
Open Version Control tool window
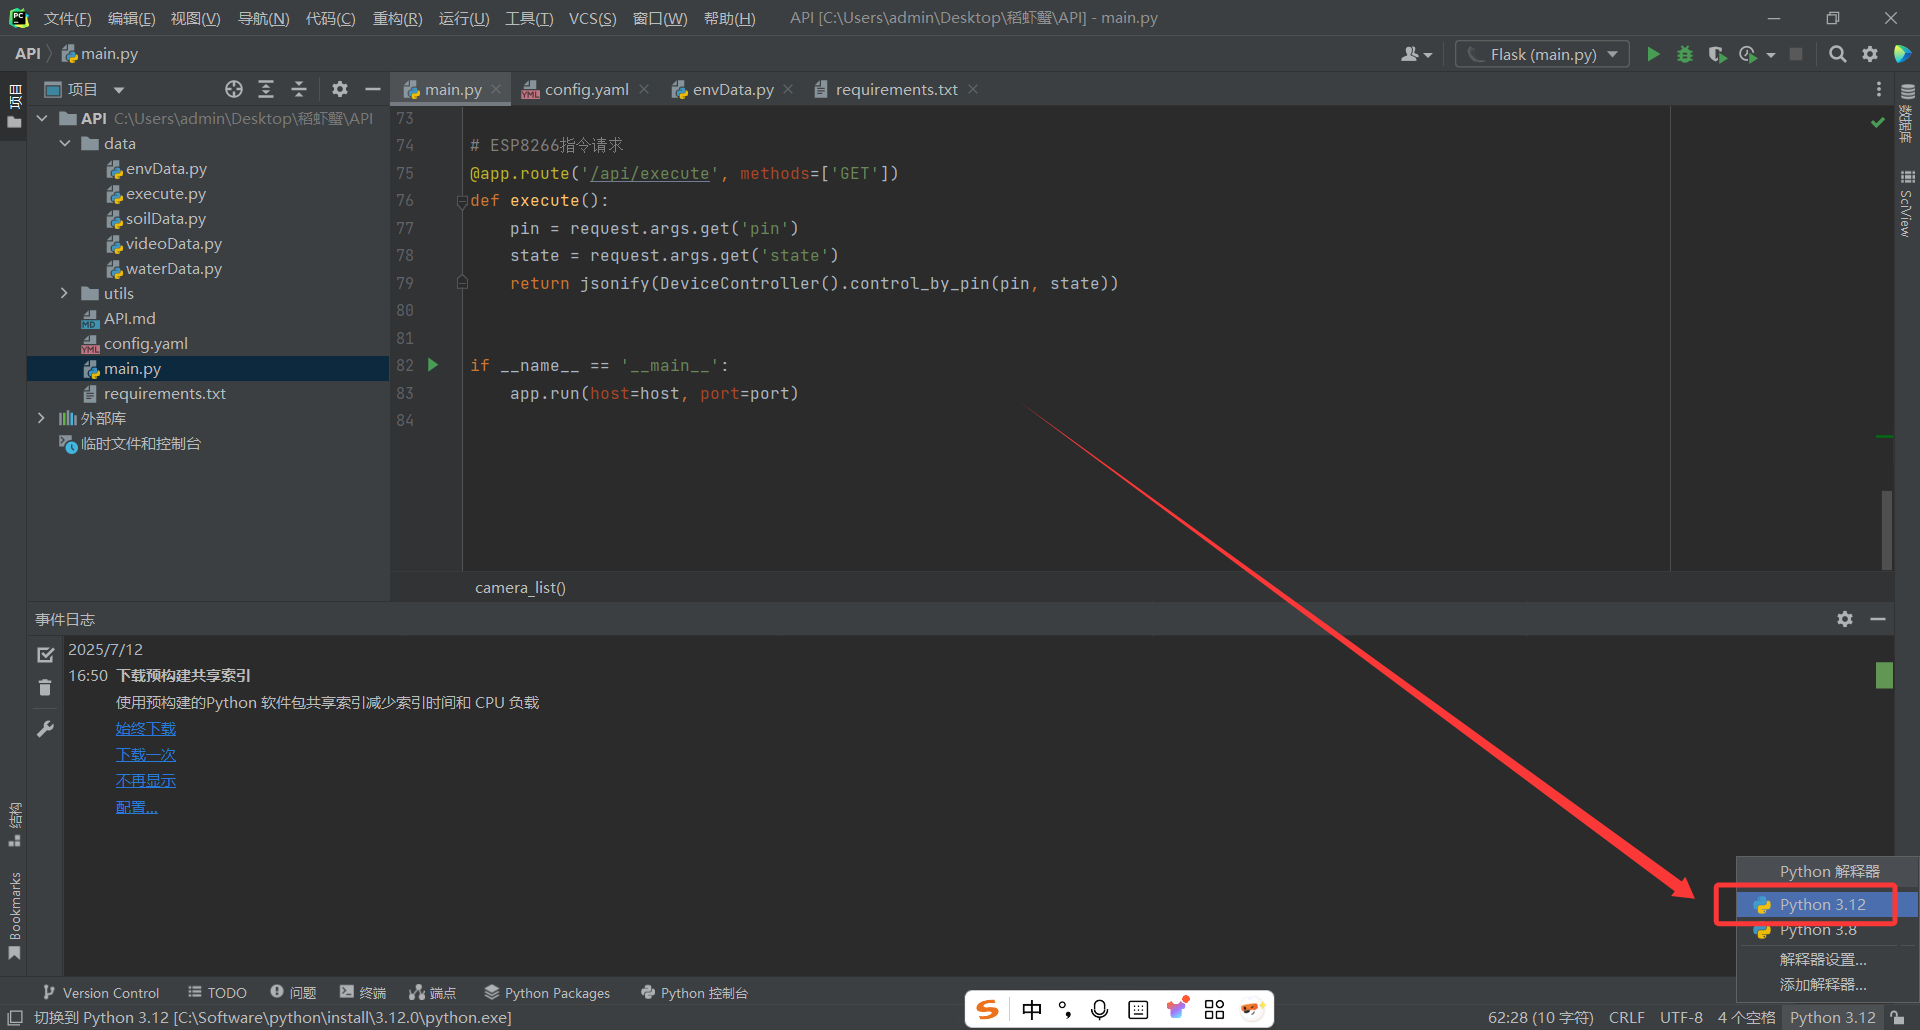click(101, 992)
